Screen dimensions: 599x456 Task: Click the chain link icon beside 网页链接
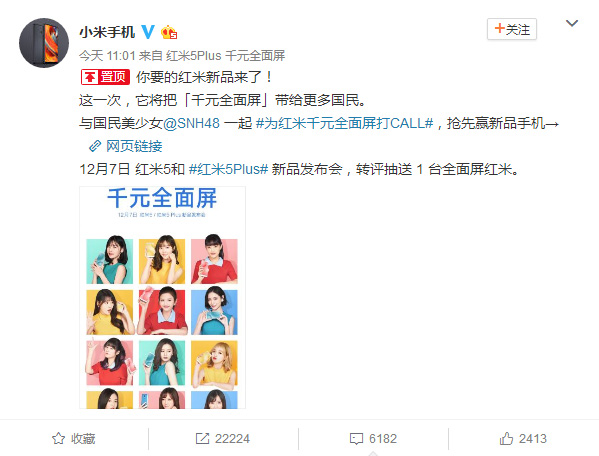pos(95,146)
